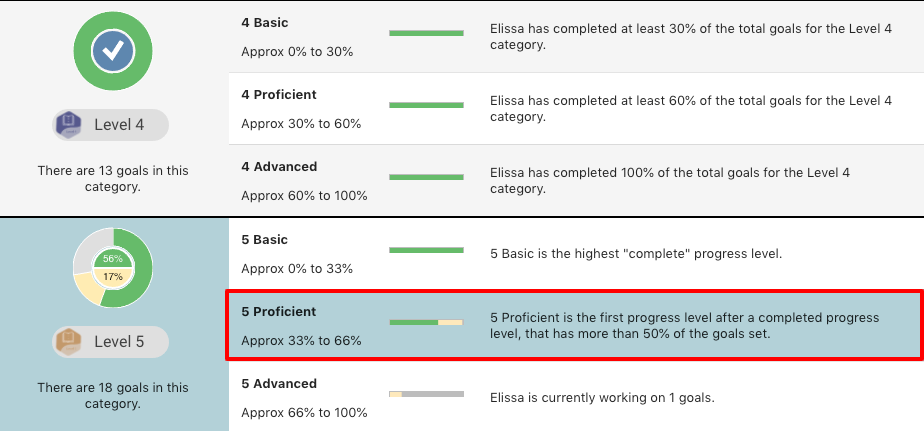The width and height of the screenshot is (924, 431).
Task: Click the orange Level 5 badge icon
Action: [71, 341]
